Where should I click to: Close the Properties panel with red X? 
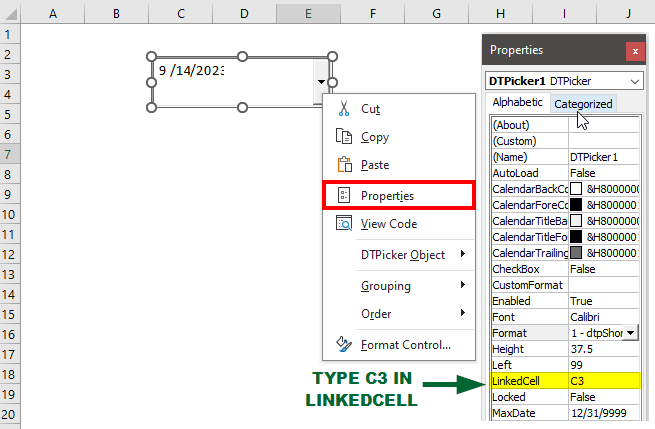[635, 51]
